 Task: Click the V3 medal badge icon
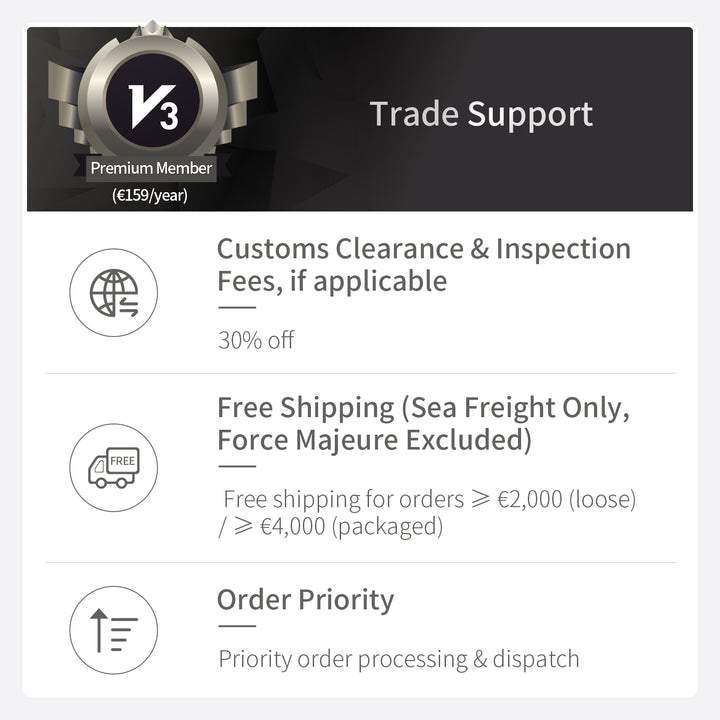pyautogui.click(x=152, y=99)
